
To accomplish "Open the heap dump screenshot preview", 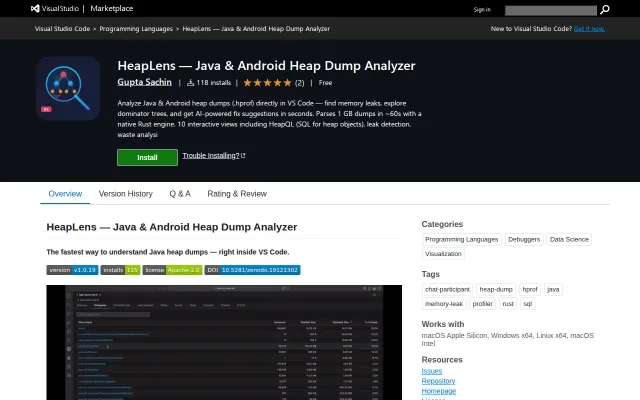I will (x=224, y=342).
